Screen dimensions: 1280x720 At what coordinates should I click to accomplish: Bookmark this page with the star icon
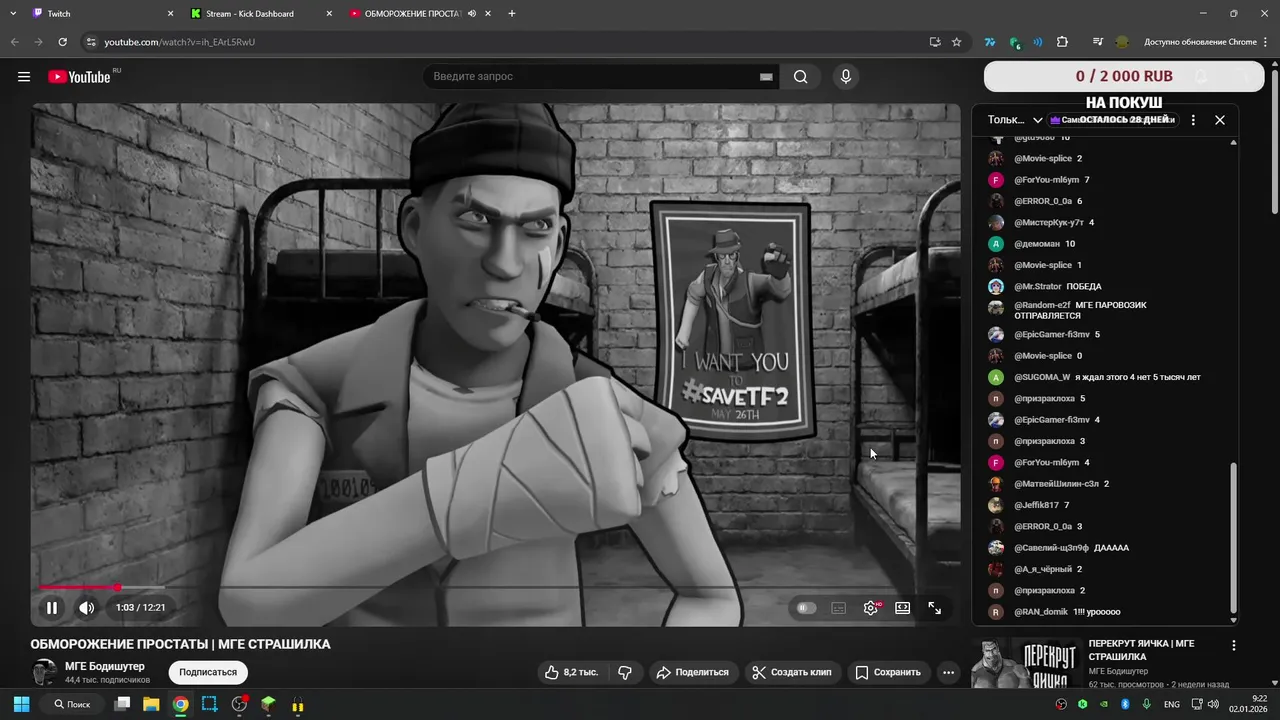pyautogui.click(x=957, y=42)
